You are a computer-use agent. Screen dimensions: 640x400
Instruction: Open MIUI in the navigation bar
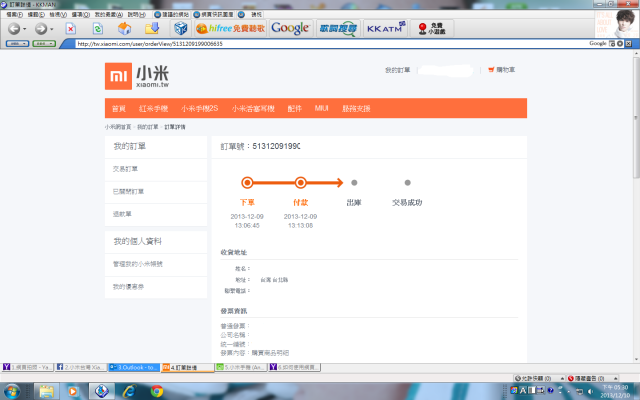coord(322,108)
